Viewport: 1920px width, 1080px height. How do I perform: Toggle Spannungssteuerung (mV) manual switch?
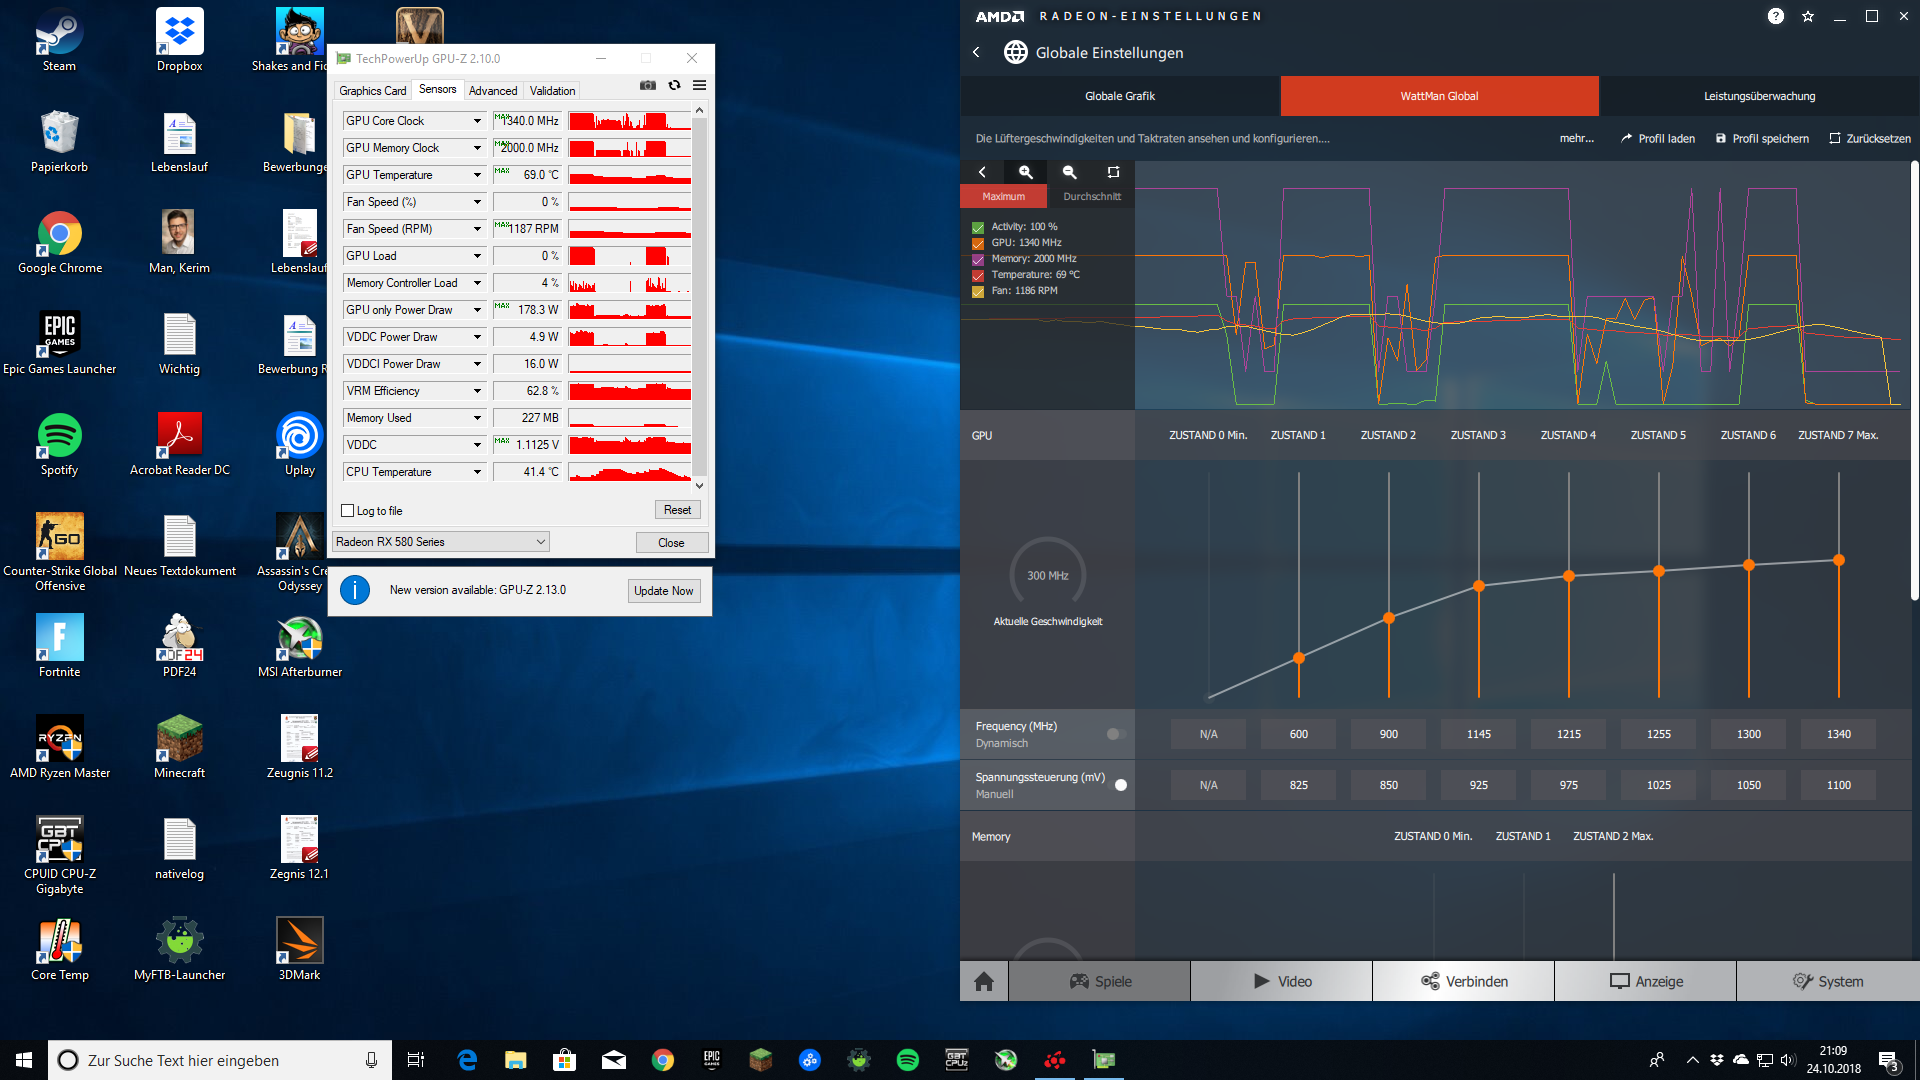point(1116,785)
